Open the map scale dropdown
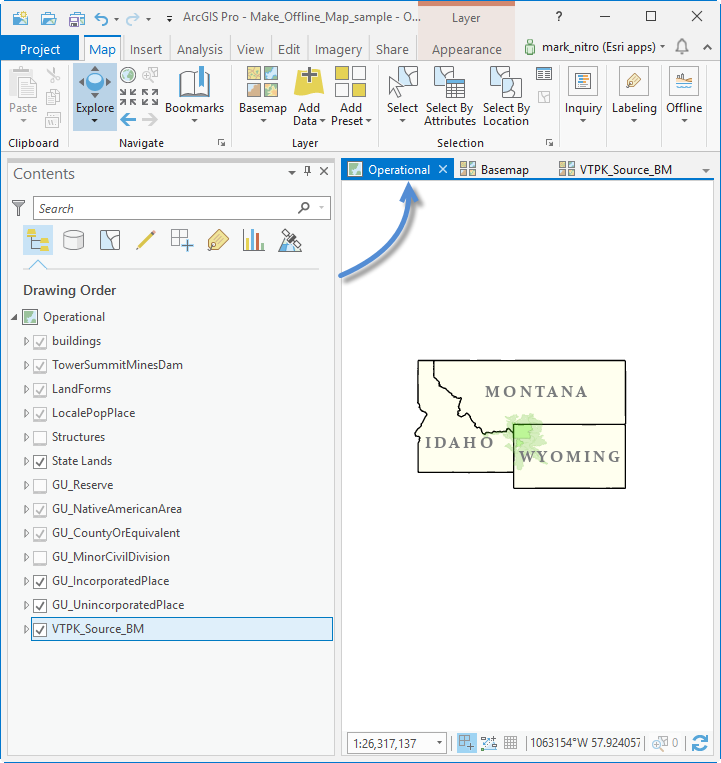Image resolution: width=721 pixels, height=763 pixels. [x=439, y=743]
